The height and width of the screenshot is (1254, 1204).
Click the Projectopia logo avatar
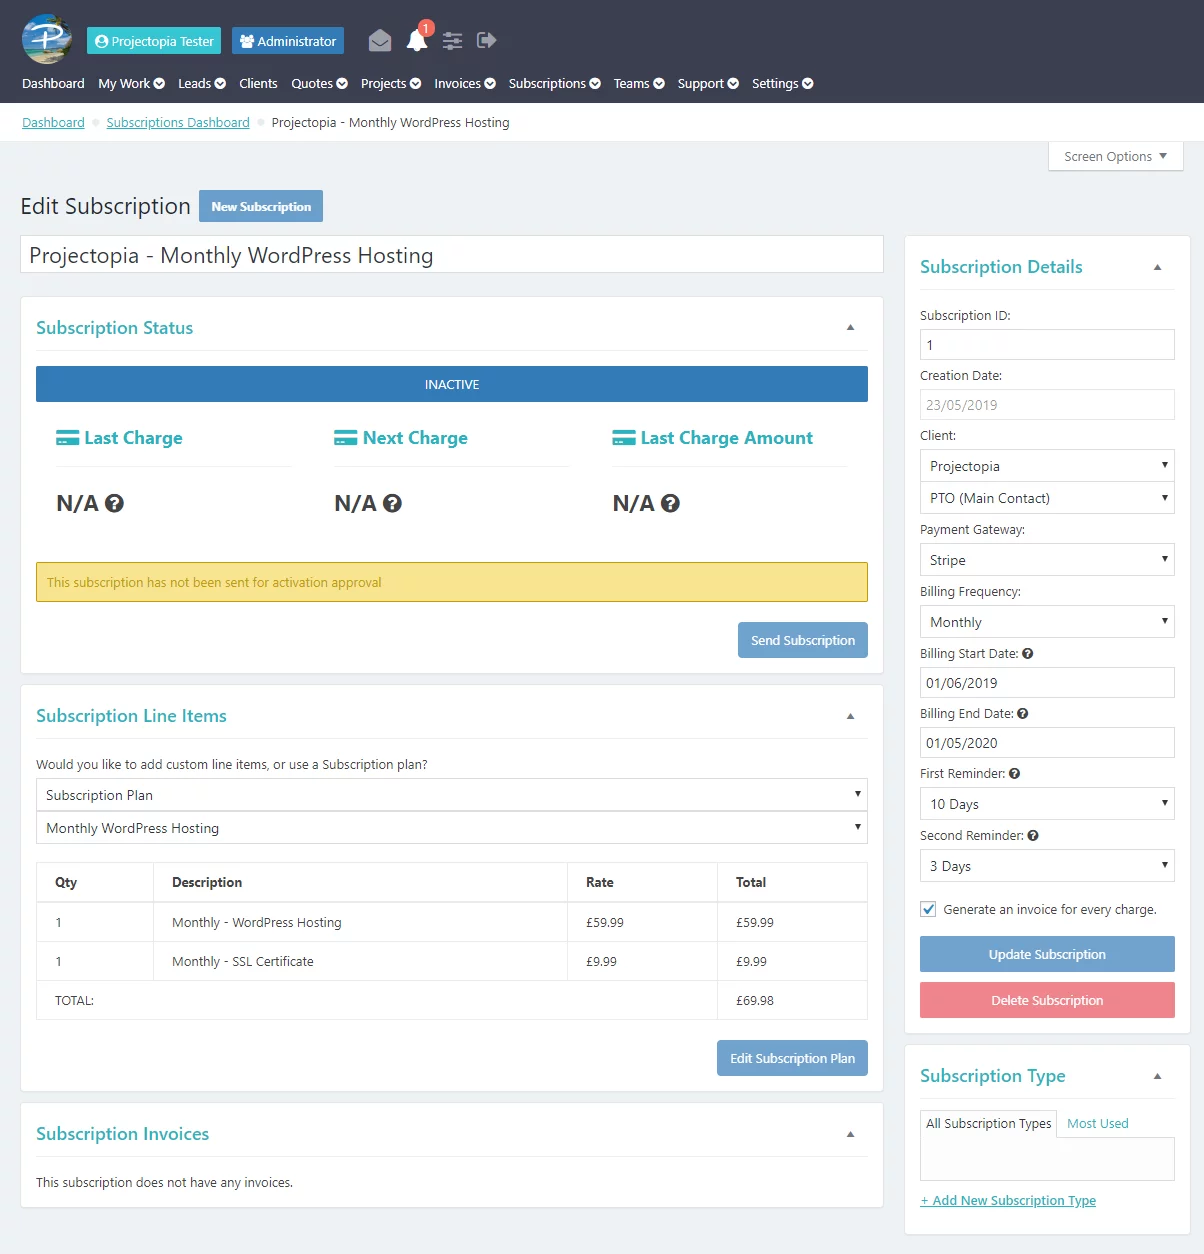47,39
